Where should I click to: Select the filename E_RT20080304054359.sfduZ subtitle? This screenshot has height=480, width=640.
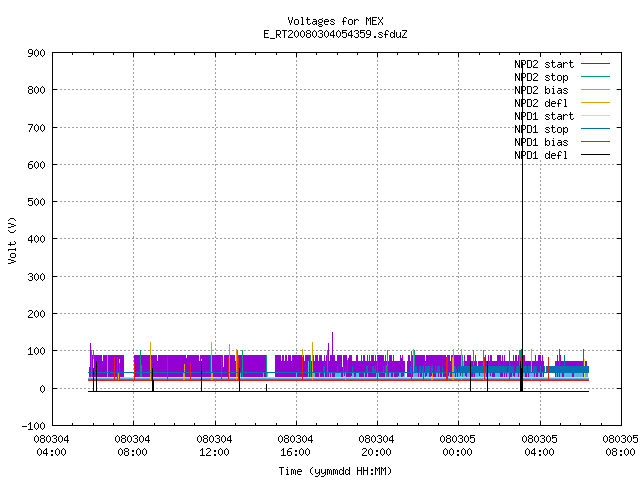coord(335,34)
